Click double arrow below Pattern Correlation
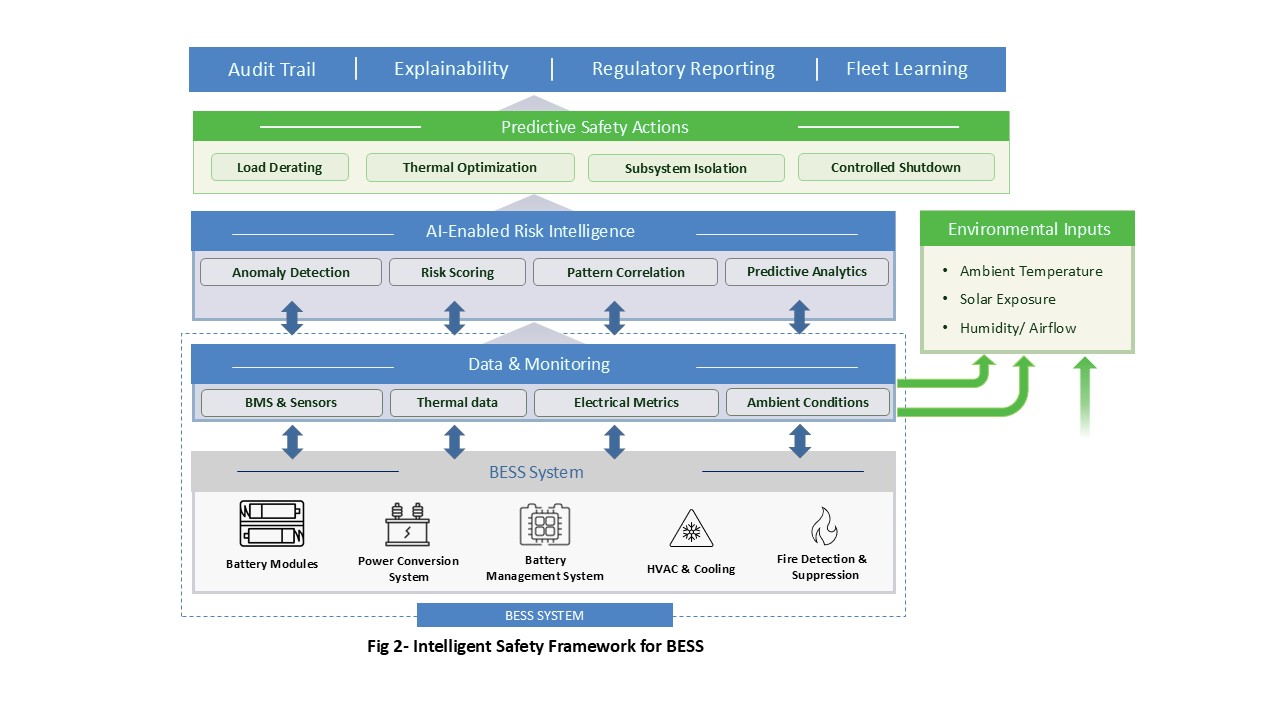 tap(615, 317)
